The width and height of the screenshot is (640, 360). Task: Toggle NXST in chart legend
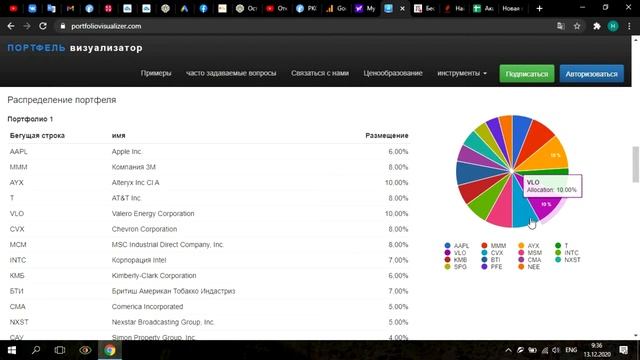(568, 260)
